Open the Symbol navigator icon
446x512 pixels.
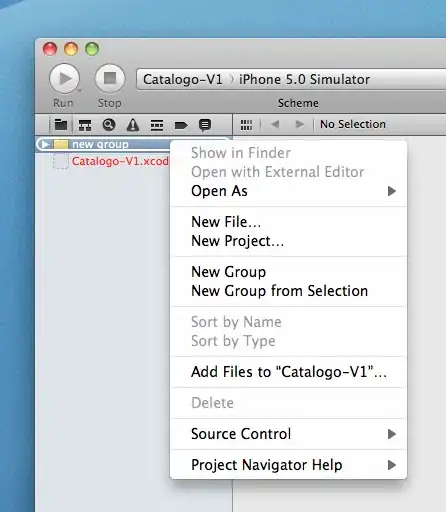click(x=85, y=125)
